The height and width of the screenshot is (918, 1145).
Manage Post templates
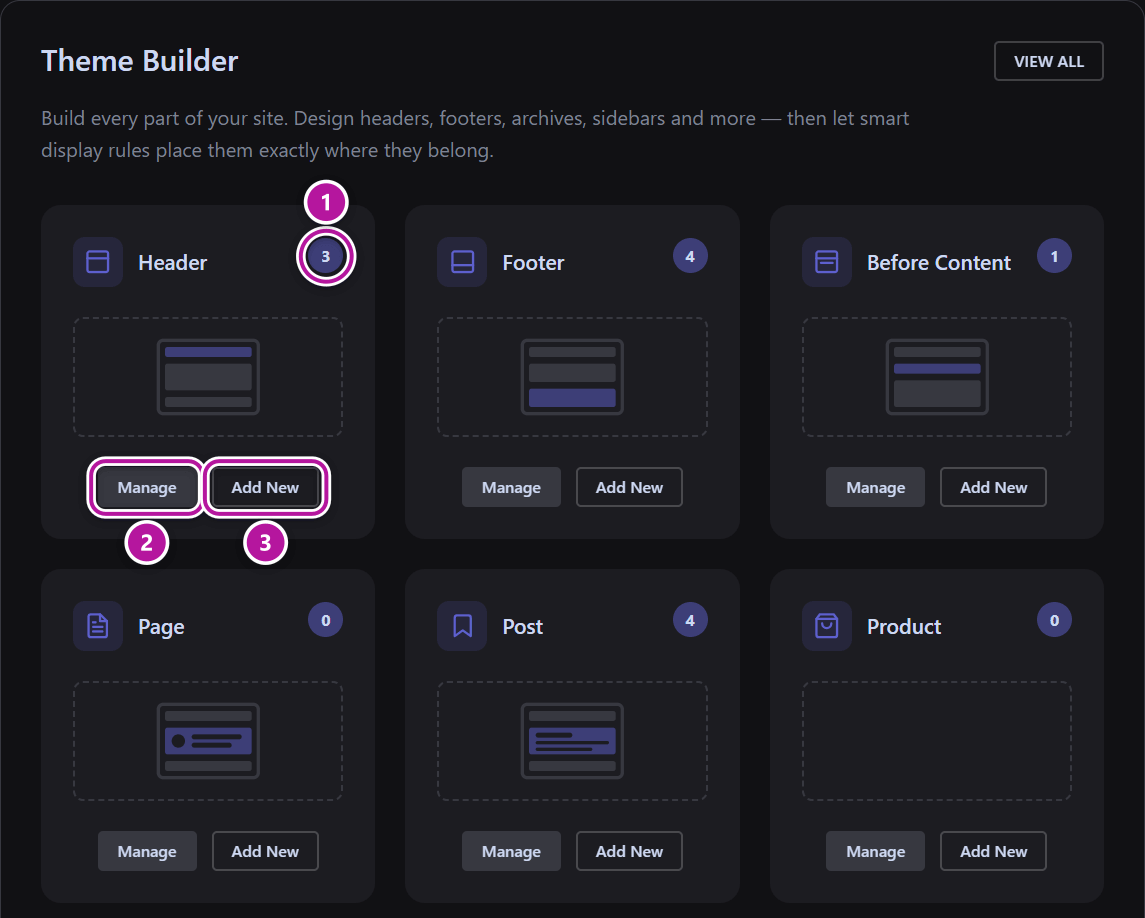click(511, 851)
